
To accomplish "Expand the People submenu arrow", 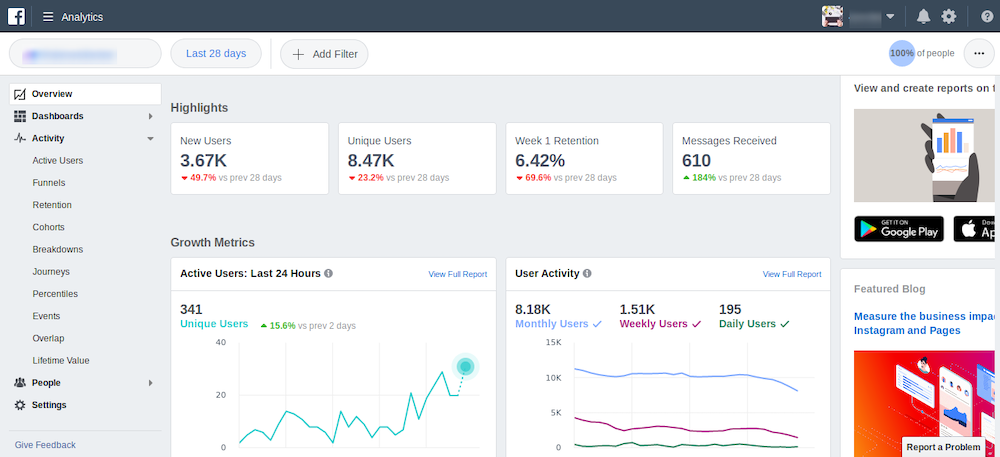I will click(x=151, y=382).
